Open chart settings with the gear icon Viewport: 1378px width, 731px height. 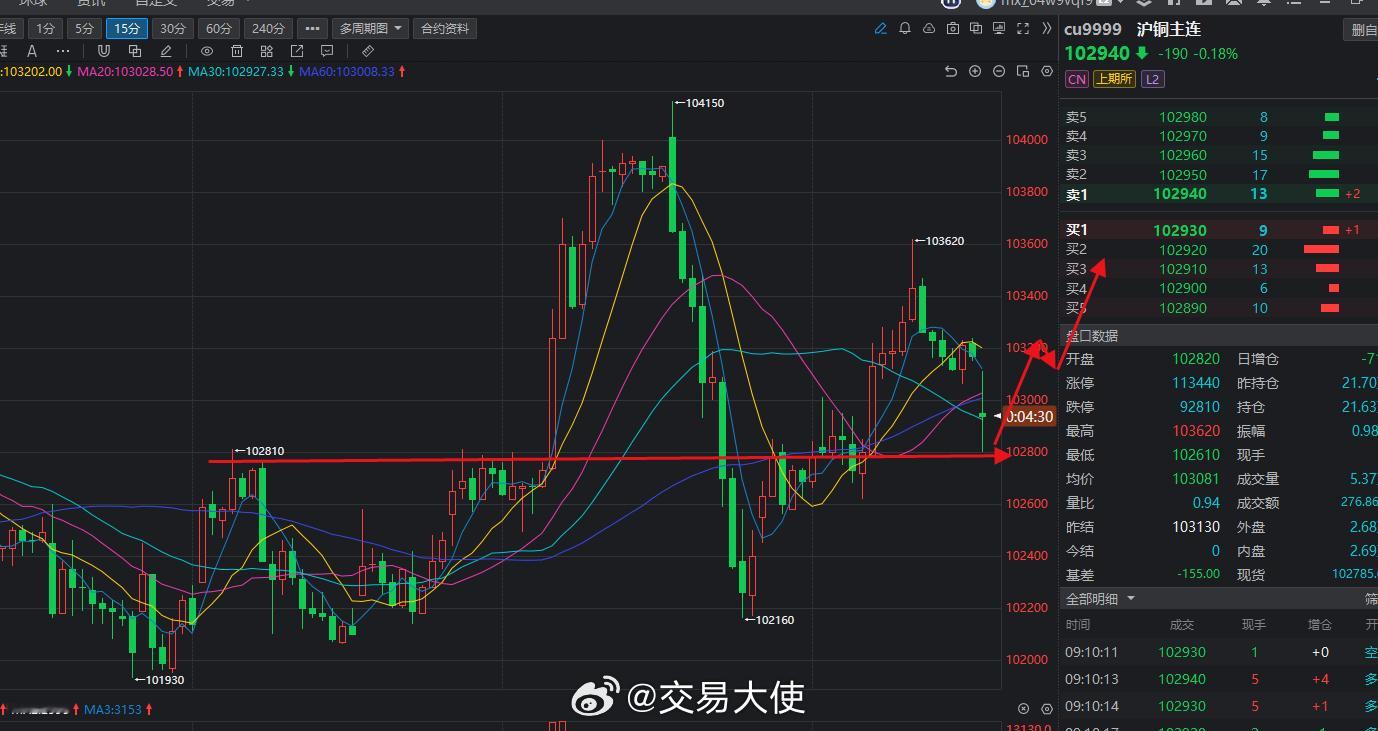pos(1048,71)
